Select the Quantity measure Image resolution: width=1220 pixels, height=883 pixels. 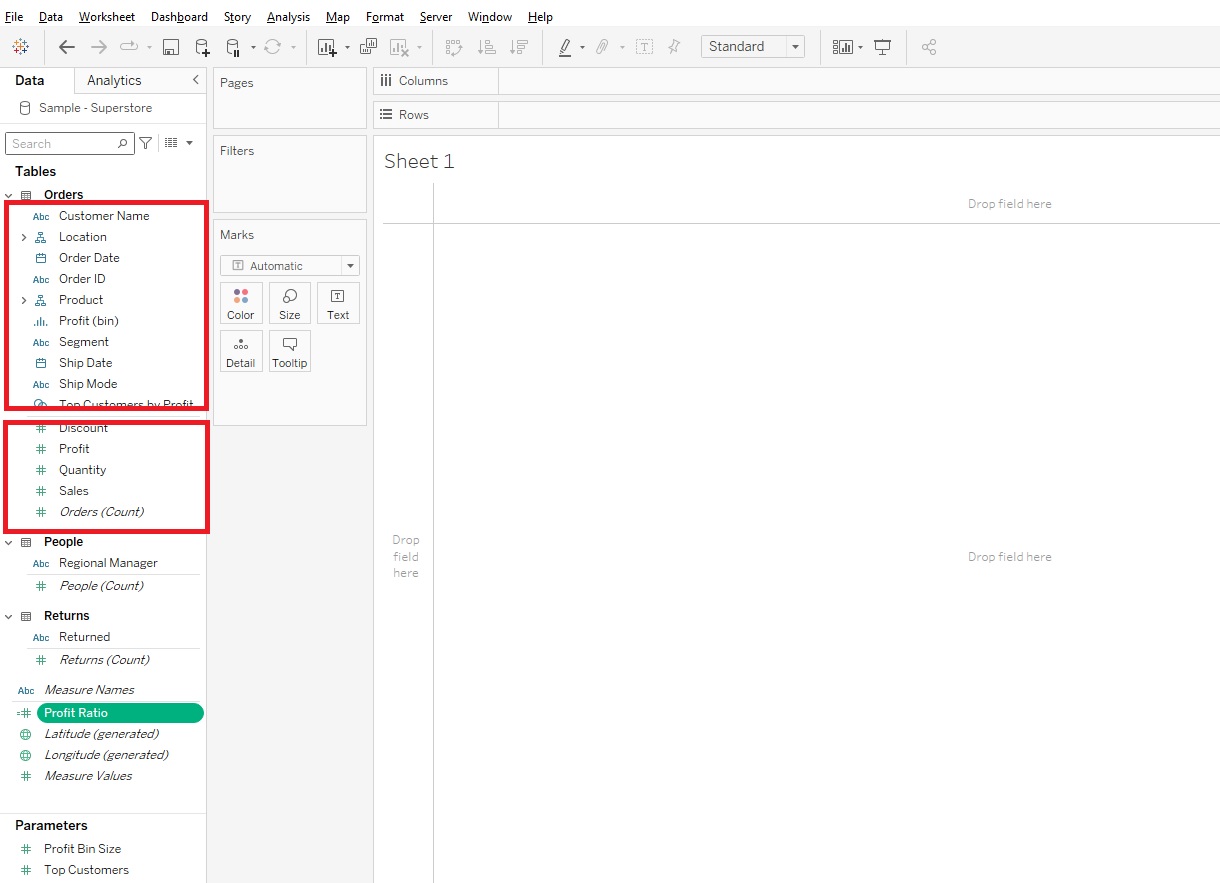tap(82, 470)
